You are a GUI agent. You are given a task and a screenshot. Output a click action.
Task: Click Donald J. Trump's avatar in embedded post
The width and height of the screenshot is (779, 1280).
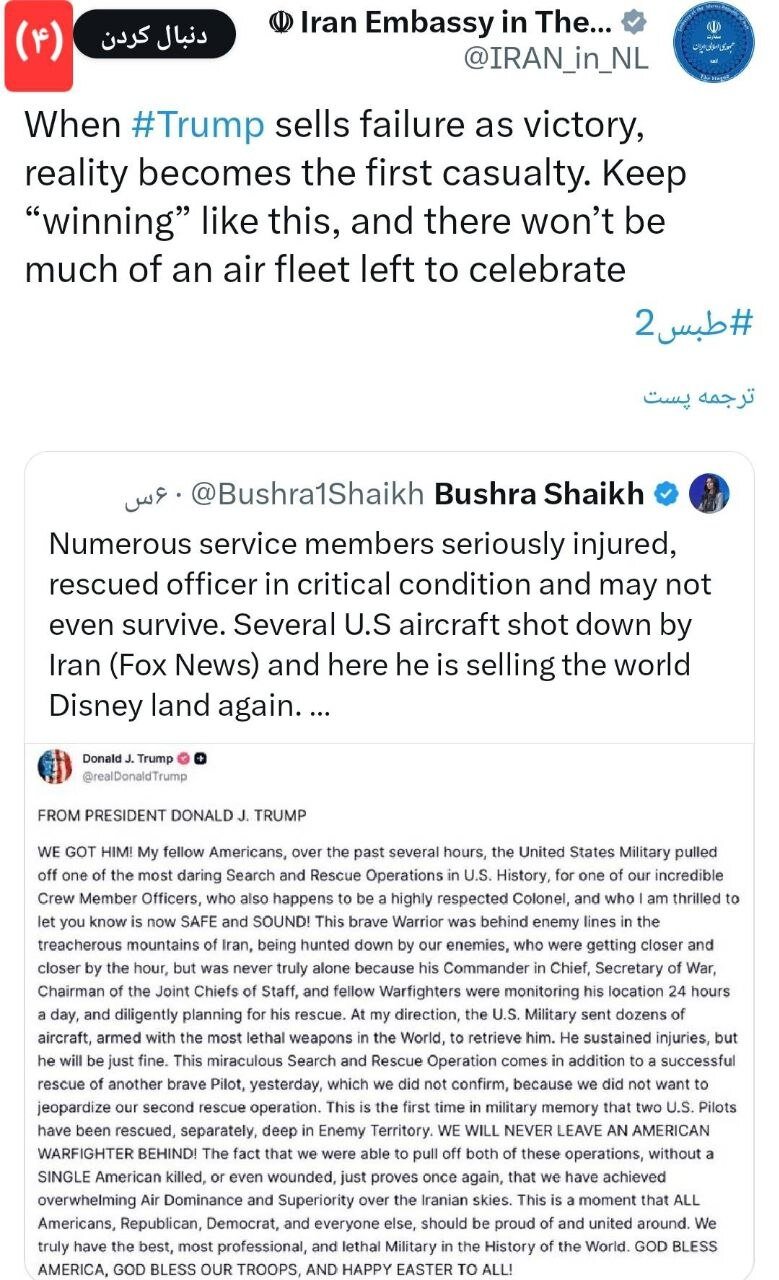(x=56, y=766)
